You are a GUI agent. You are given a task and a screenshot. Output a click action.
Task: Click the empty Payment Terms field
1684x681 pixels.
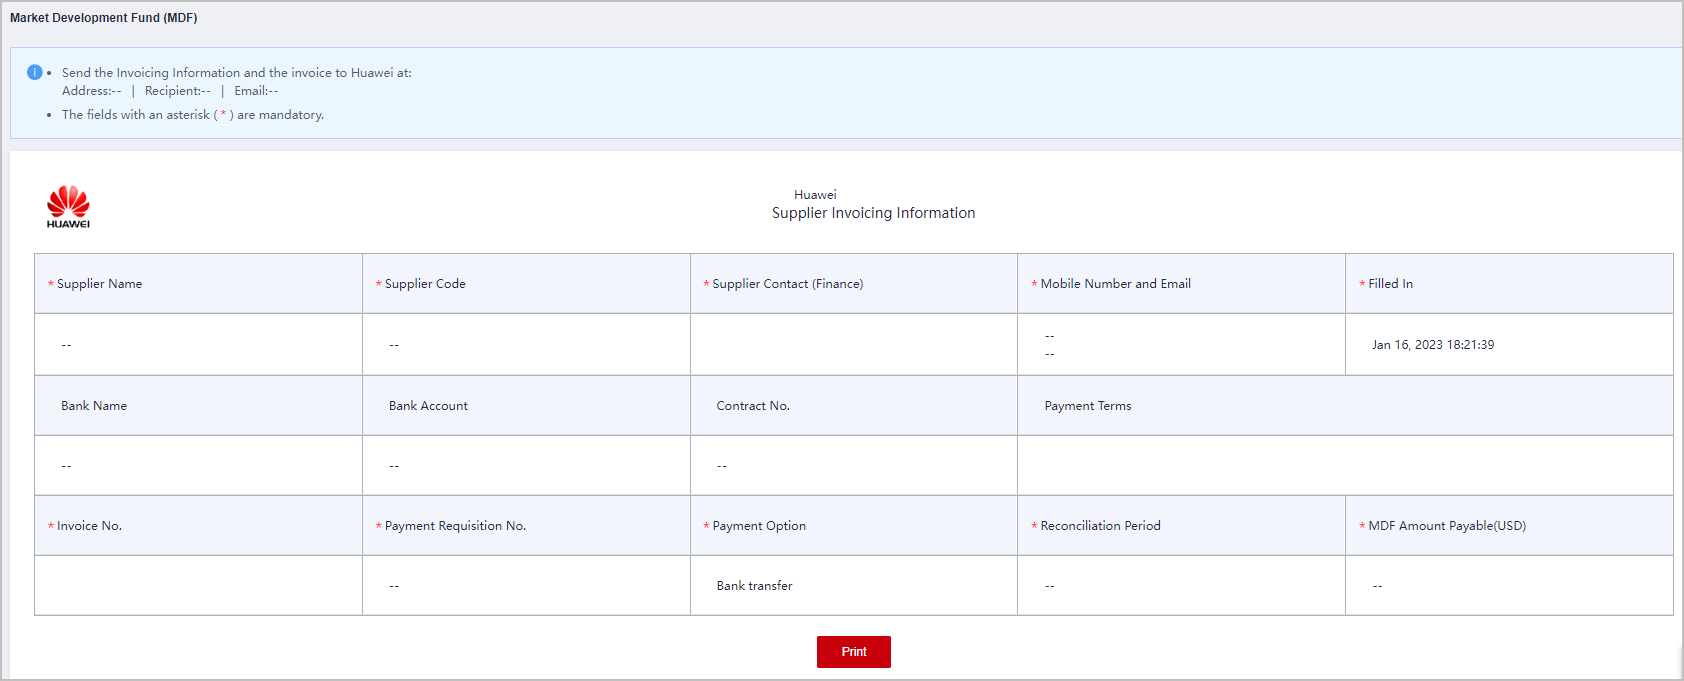1344,466
